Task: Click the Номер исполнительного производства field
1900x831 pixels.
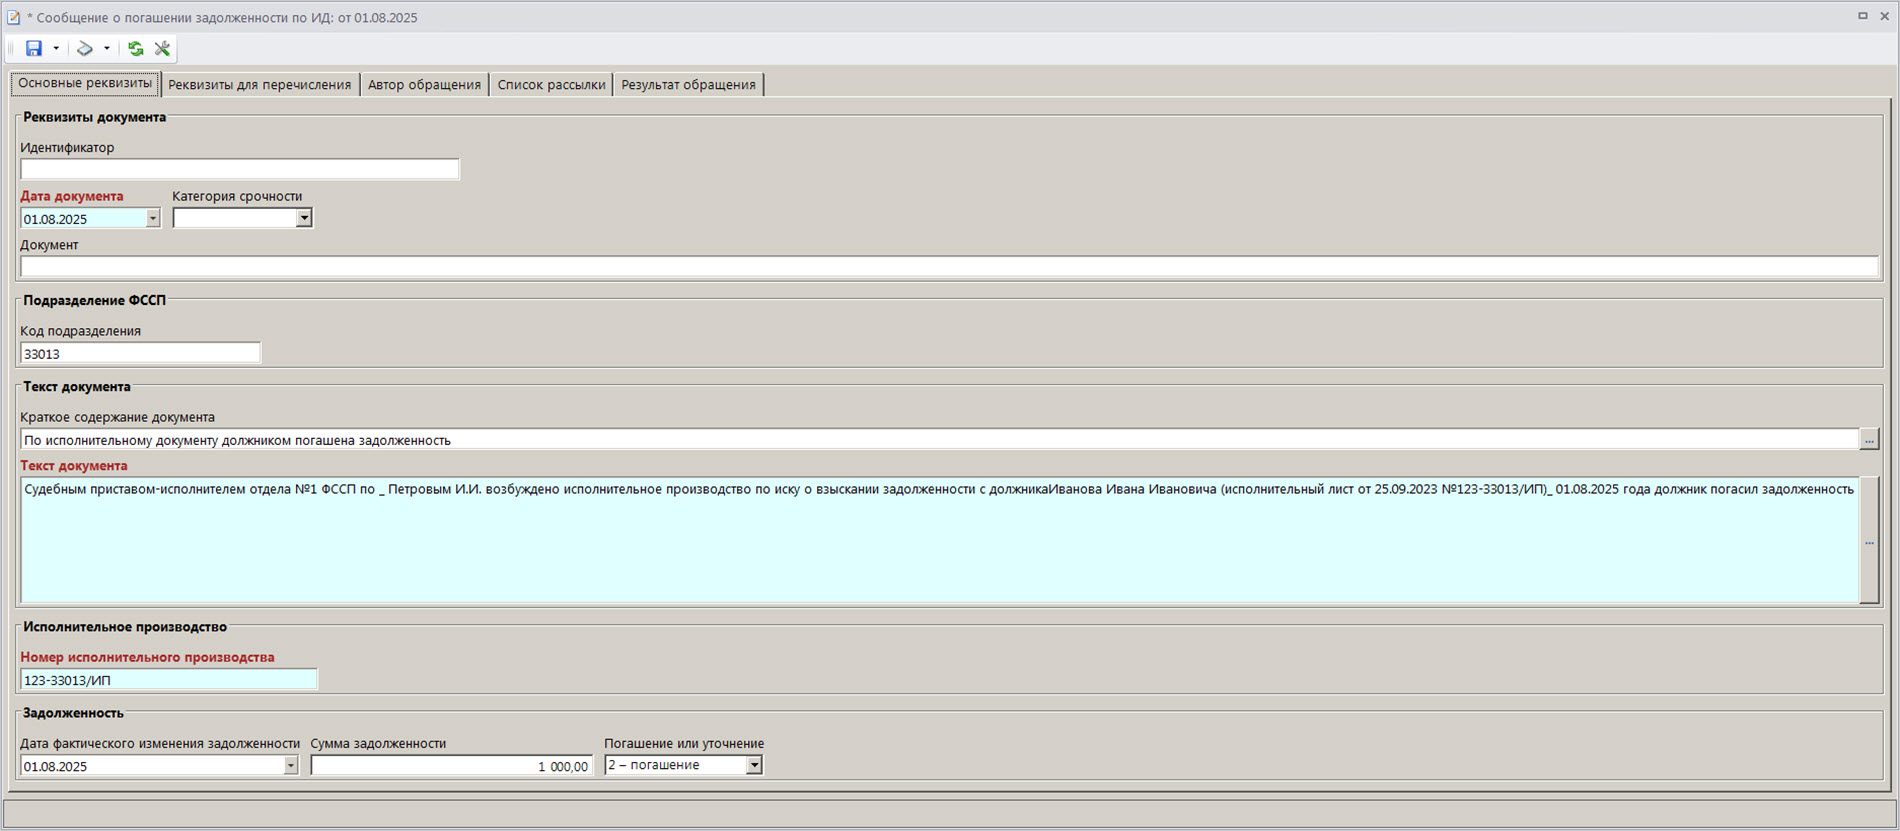Action: 168,680
